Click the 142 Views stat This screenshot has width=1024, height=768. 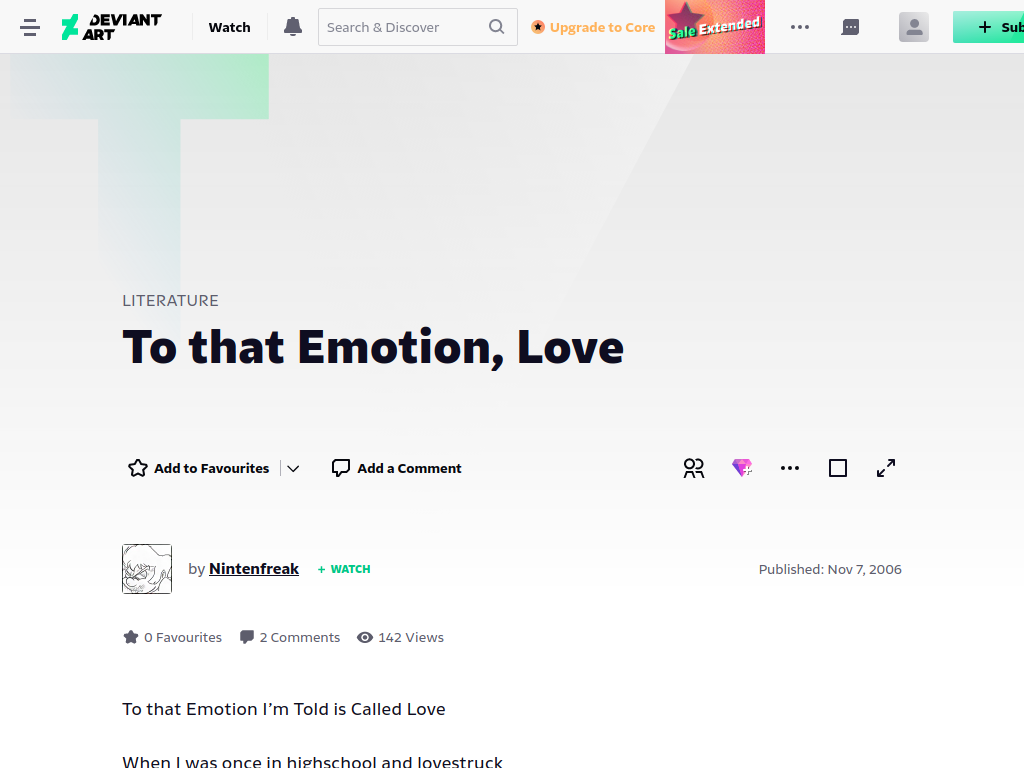tap(400, 637)
